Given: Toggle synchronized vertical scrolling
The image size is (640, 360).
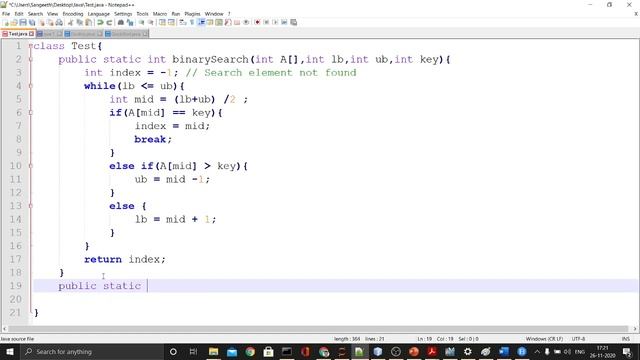Looking at the screenshot, I should [x=162, y=22].
